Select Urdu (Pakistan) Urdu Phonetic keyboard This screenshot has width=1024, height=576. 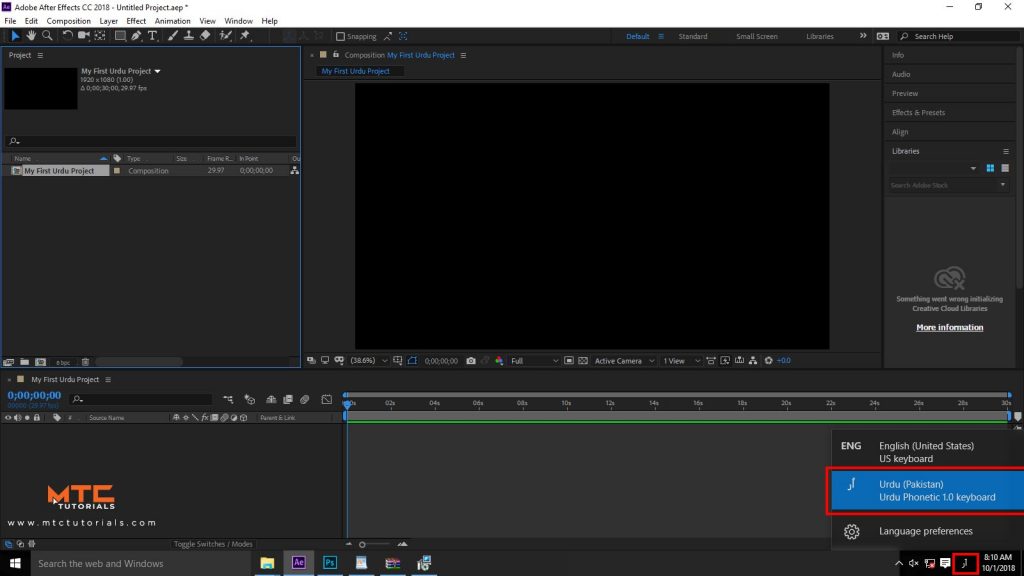coord(927,490)
